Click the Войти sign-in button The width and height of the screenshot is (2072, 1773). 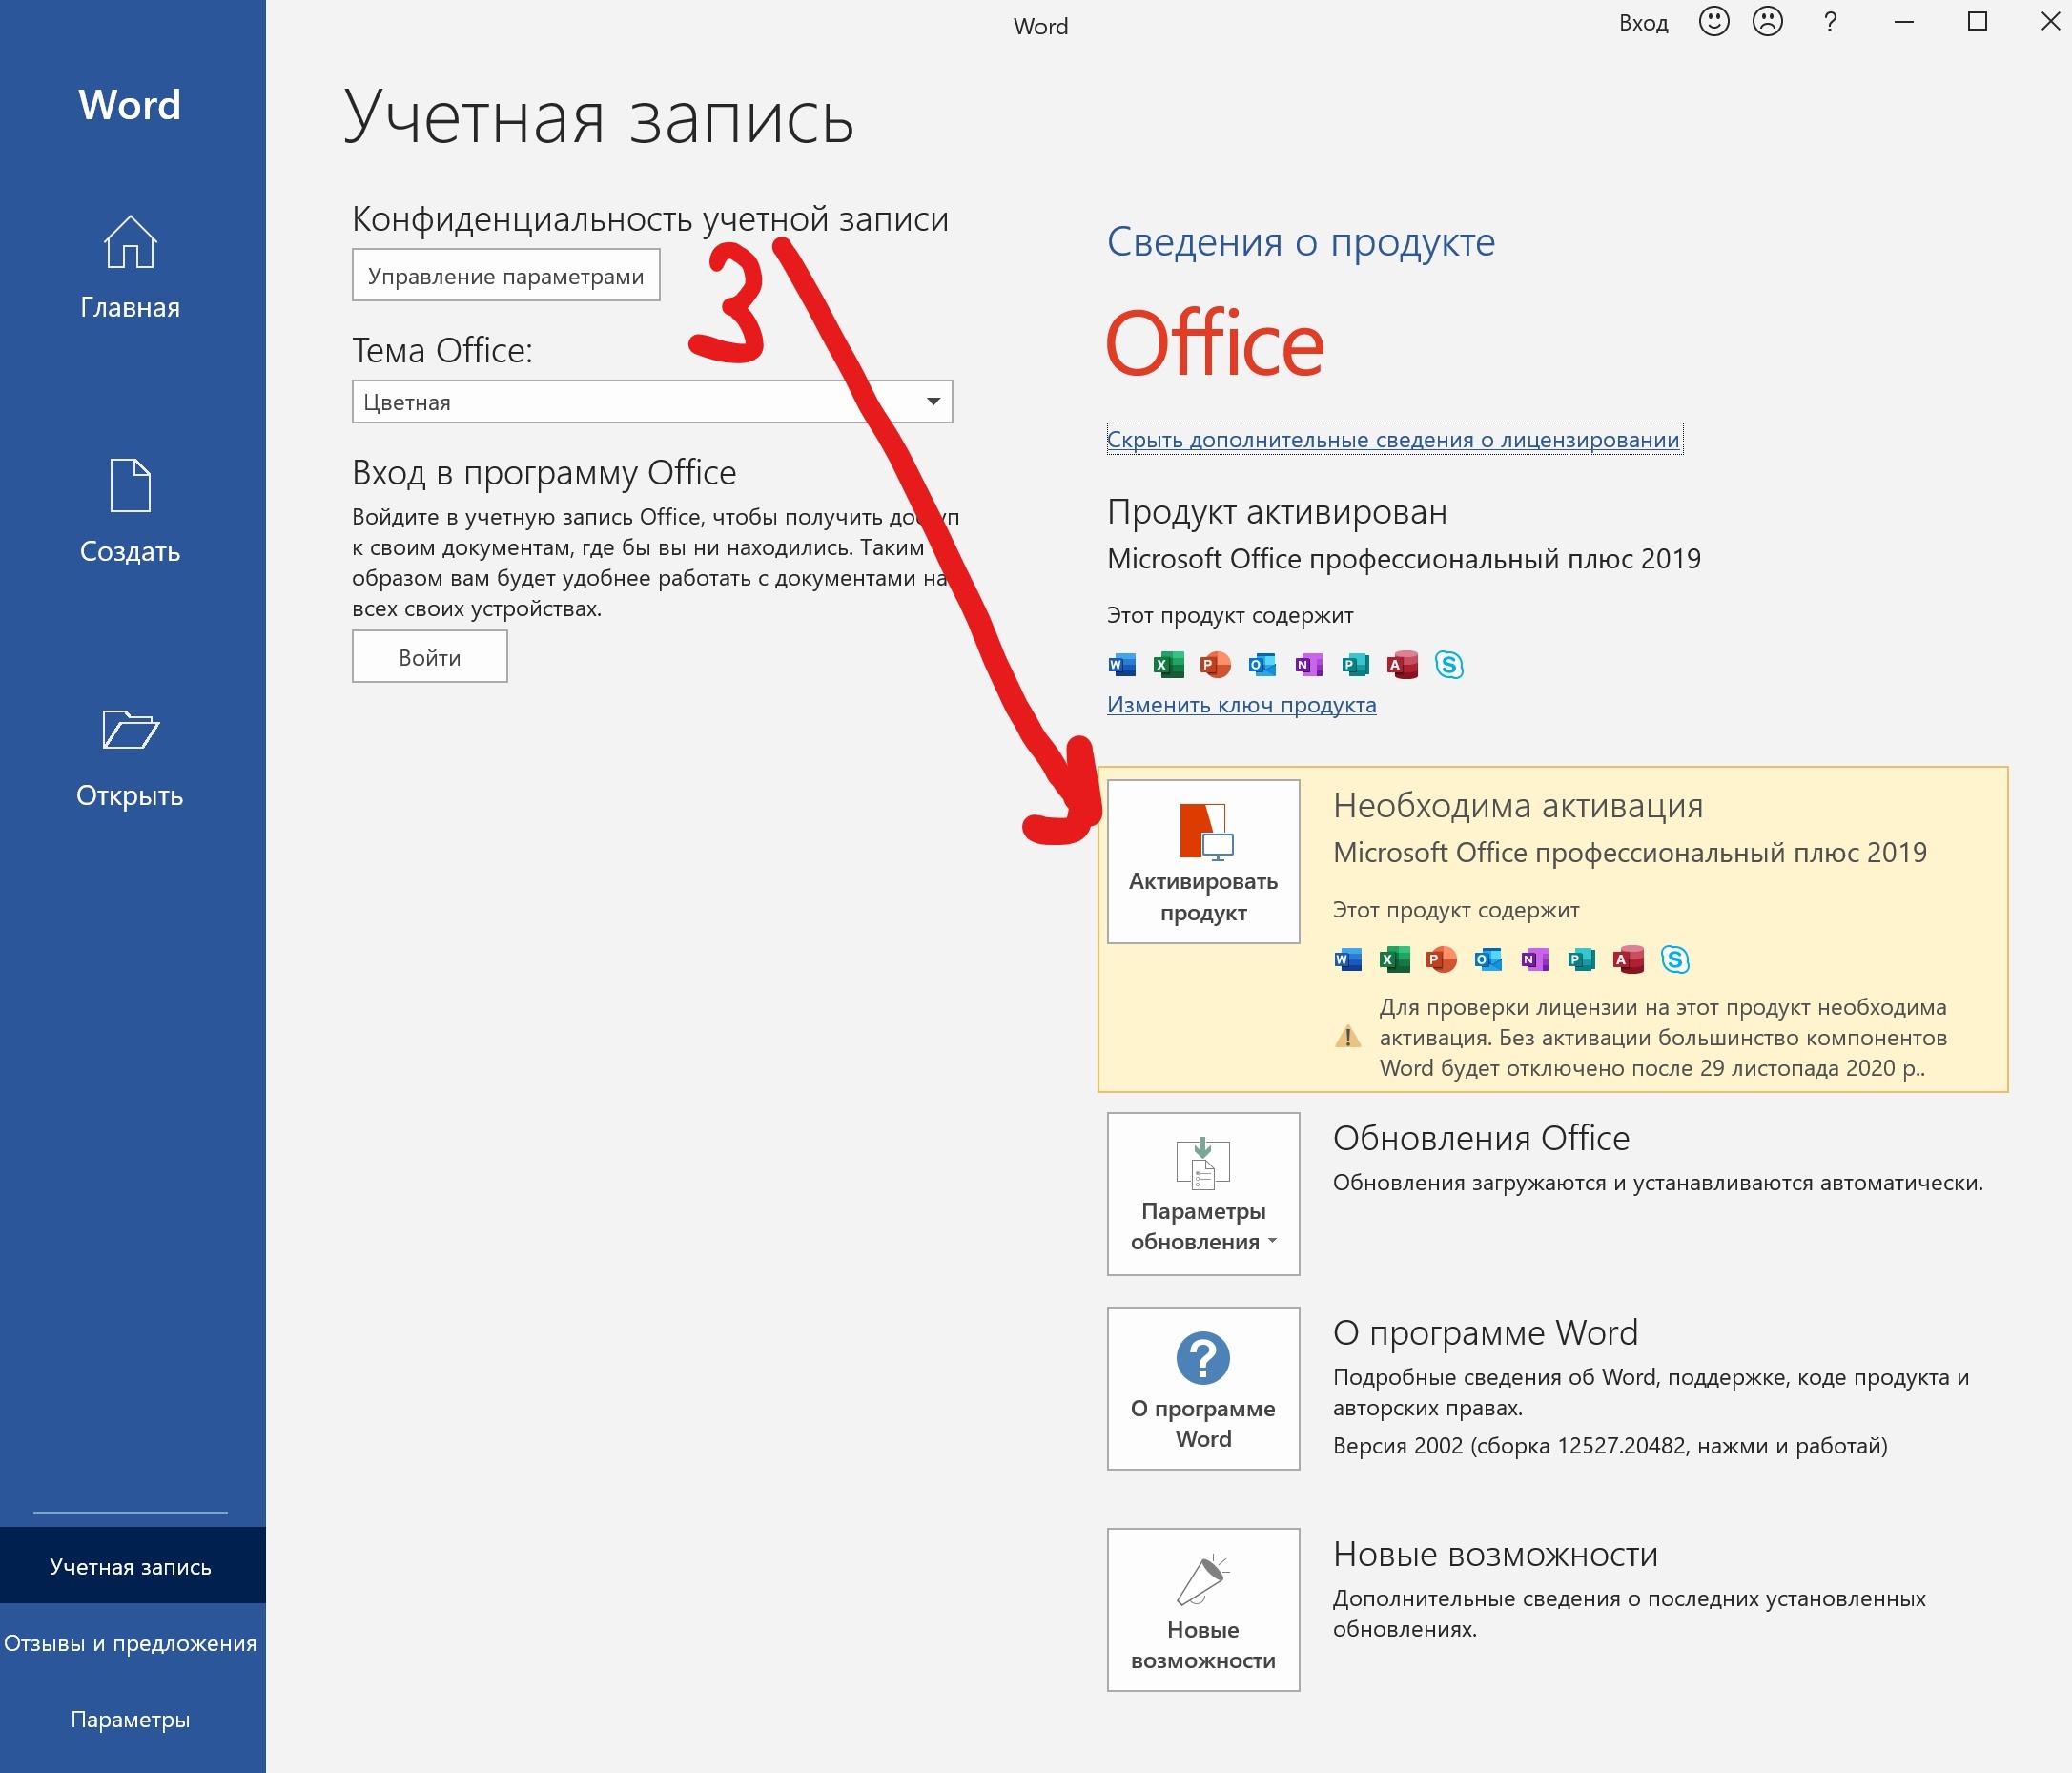[429, 657]
